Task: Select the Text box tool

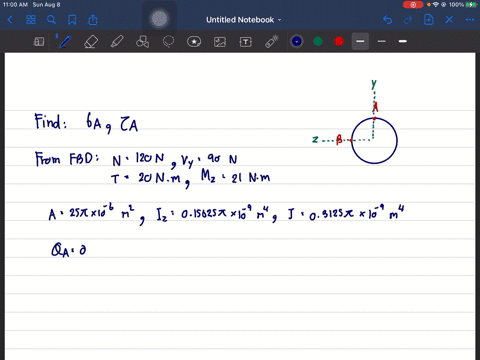Action: click(246, 42)
